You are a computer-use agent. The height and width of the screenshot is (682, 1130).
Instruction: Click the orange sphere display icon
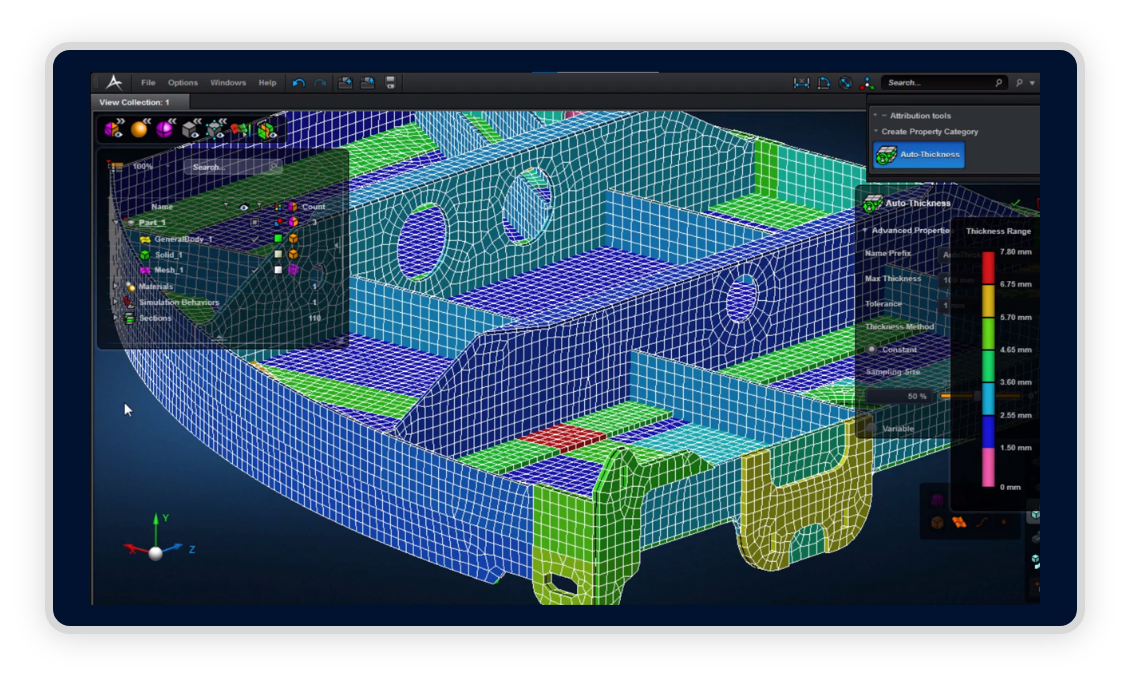click(x=139, y=129)
